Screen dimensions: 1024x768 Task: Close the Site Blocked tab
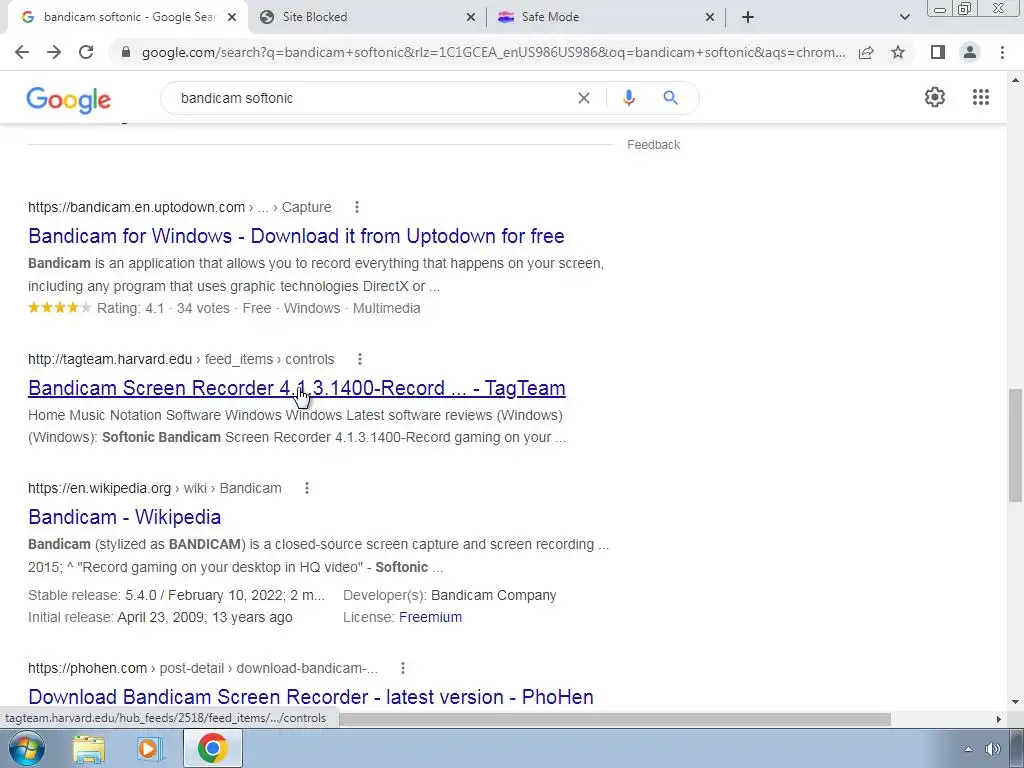pyautogui.click(x=471, y=18)
